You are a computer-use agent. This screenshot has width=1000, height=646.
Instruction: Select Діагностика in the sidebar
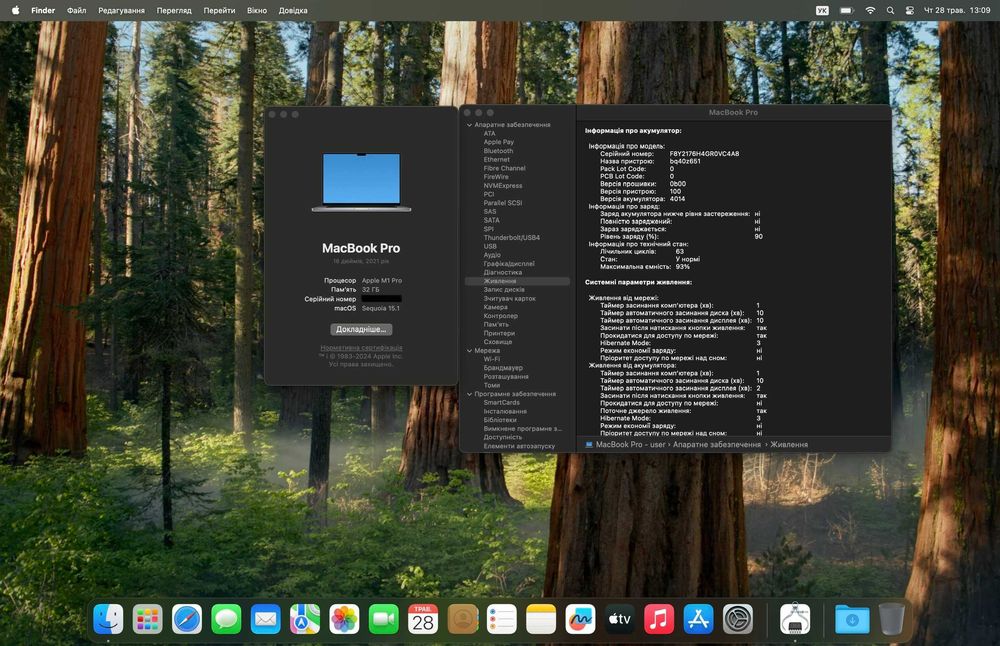click(503, 272)
